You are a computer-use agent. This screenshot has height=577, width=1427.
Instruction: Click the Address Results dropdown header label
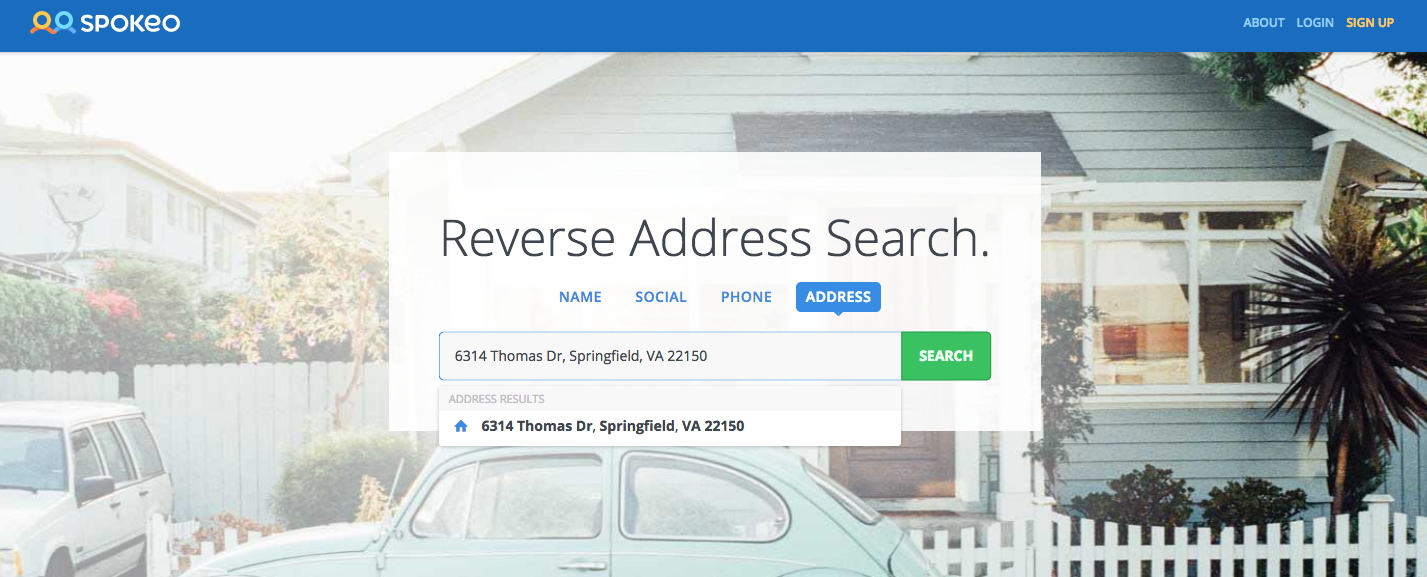coord(496,399)
